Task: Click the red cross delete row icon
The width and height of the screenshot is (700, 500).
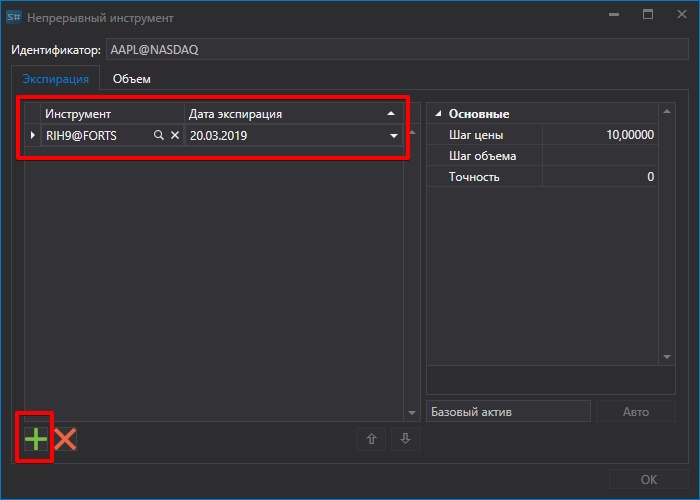Action: click(x=65, y=439)
